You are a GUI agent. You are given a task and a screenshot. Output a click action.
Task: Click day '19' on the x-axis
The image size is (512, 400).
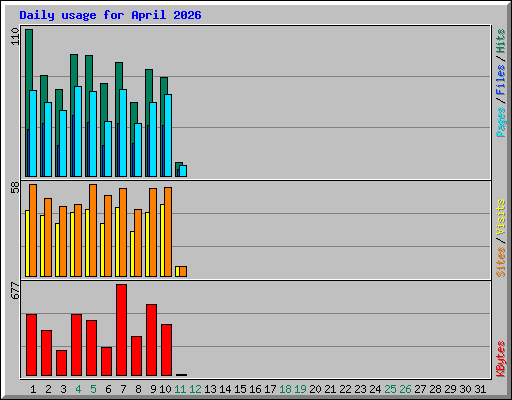pyautogui.click(x=300, y=389)
